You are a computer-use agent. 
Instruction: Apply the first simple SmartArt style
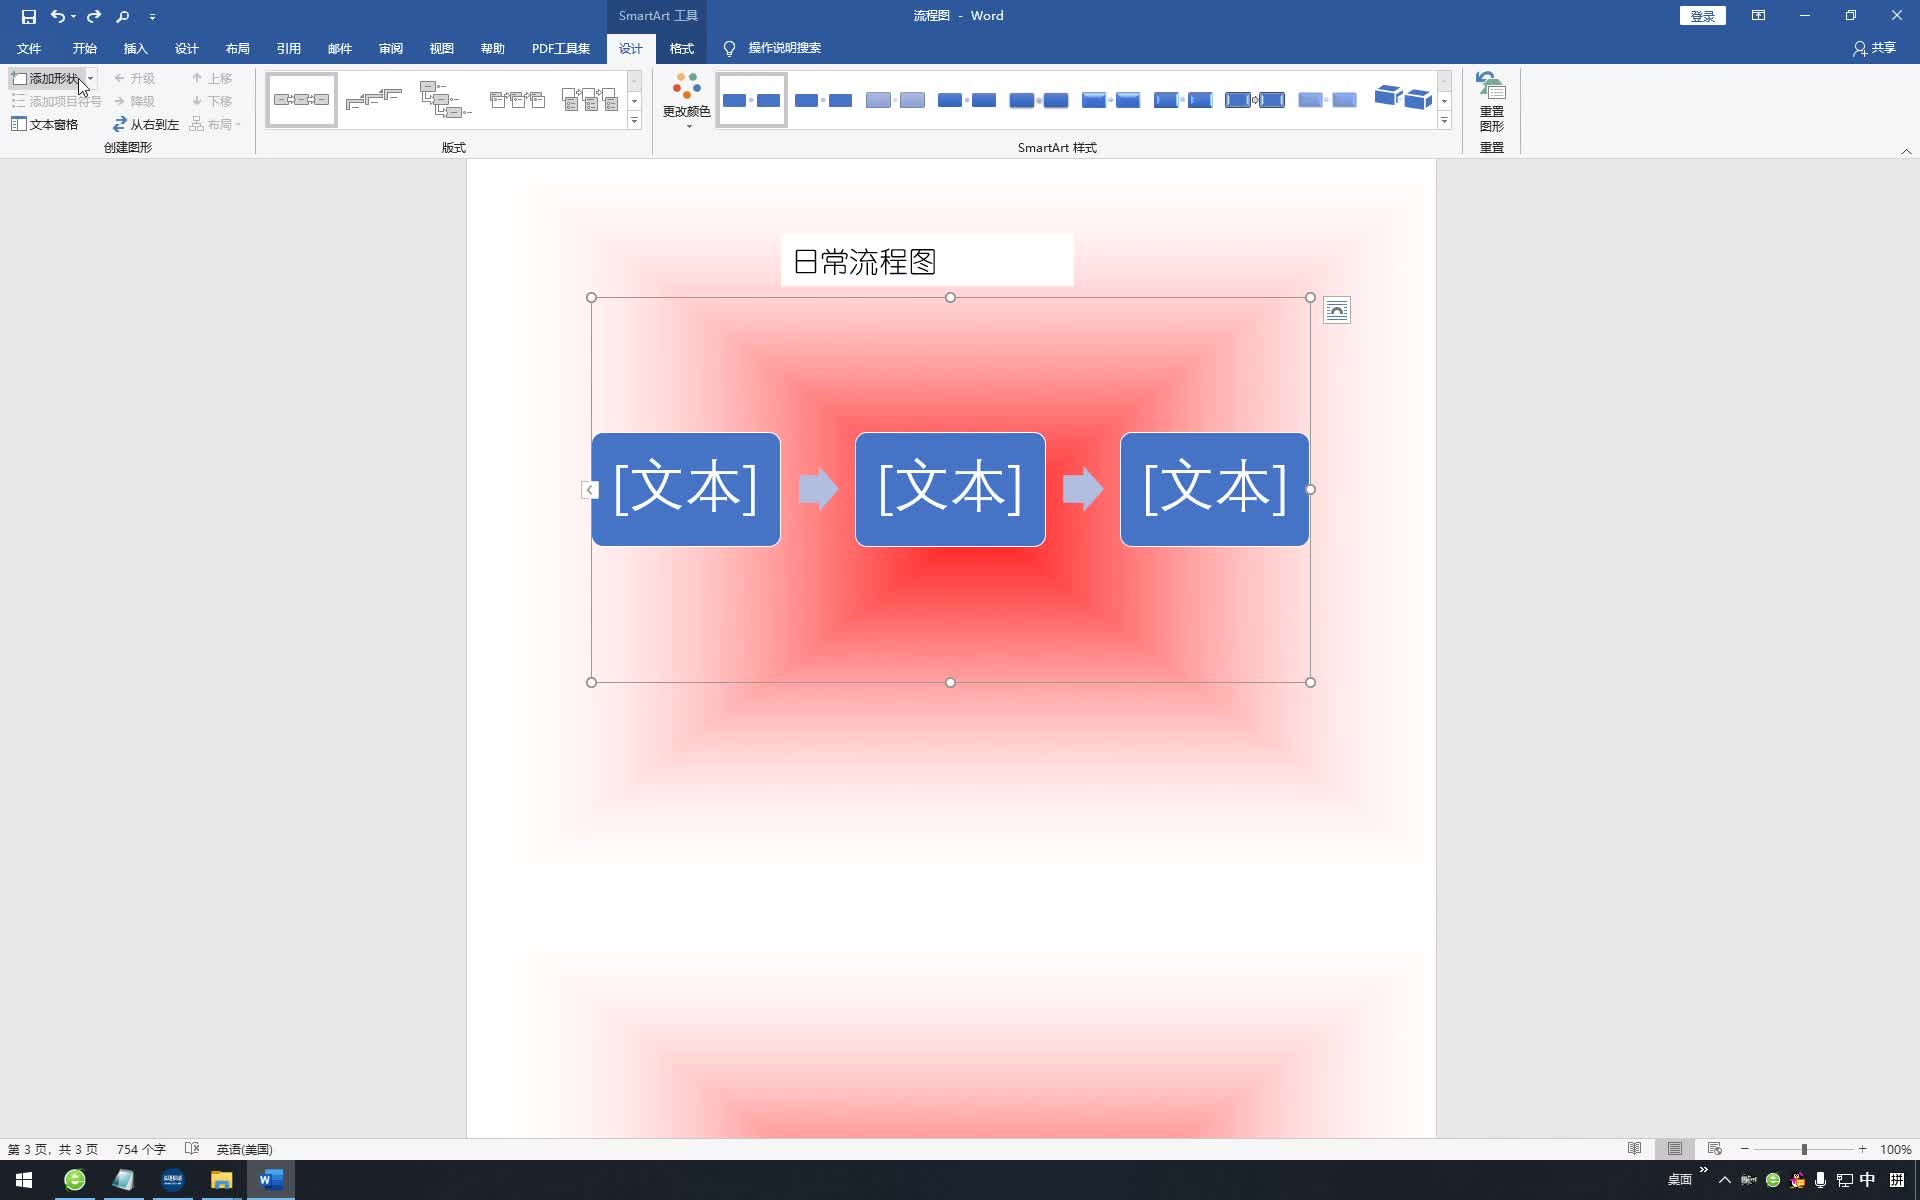tap(752, 100)
